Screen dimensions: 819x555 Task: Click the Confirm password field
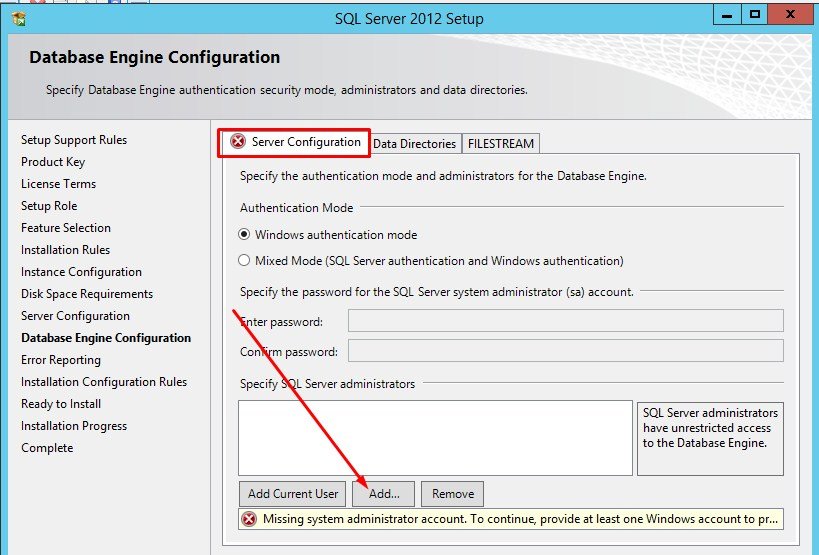[x=566, y=351]
